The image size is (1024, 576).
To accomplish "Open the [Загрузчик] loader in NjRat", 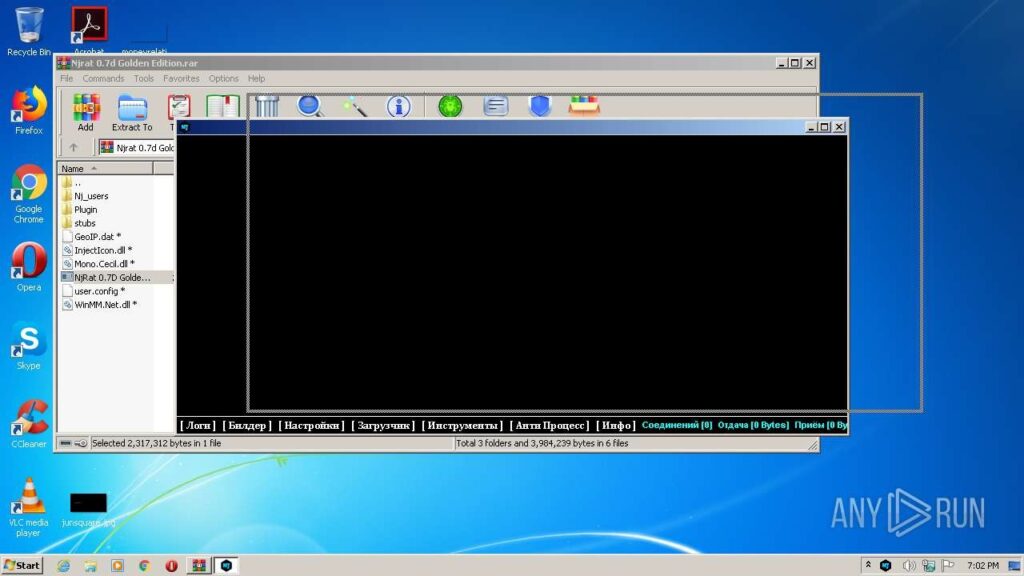I will pos(383,425).
